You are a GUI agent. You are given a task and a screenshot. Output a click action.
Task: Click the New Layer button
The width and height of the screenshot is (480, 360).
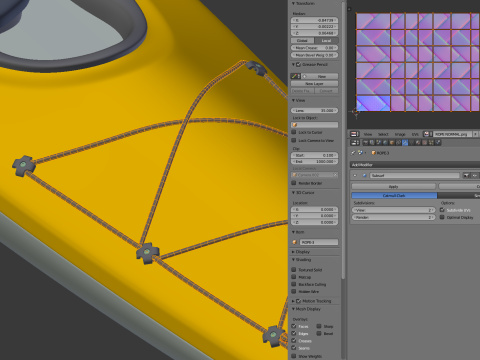[315, 84]
